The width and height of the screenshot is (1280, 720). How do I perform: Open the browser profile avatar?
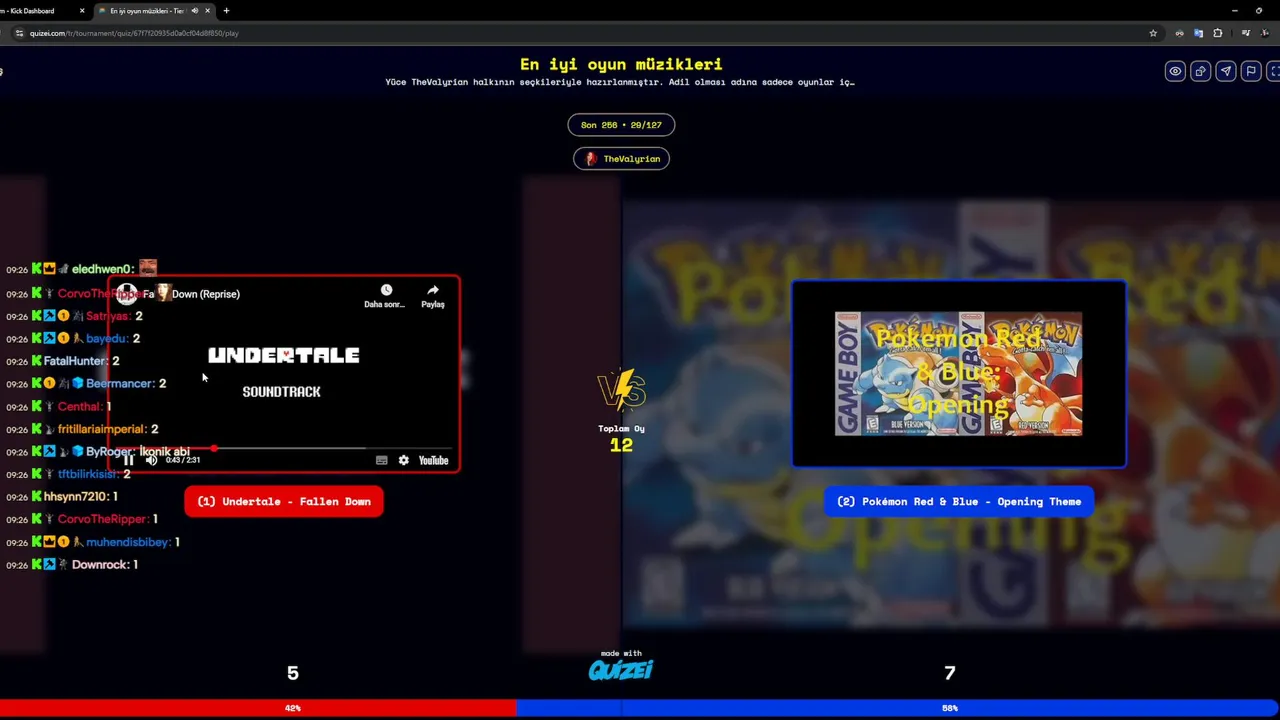[x=1267, y=33]
